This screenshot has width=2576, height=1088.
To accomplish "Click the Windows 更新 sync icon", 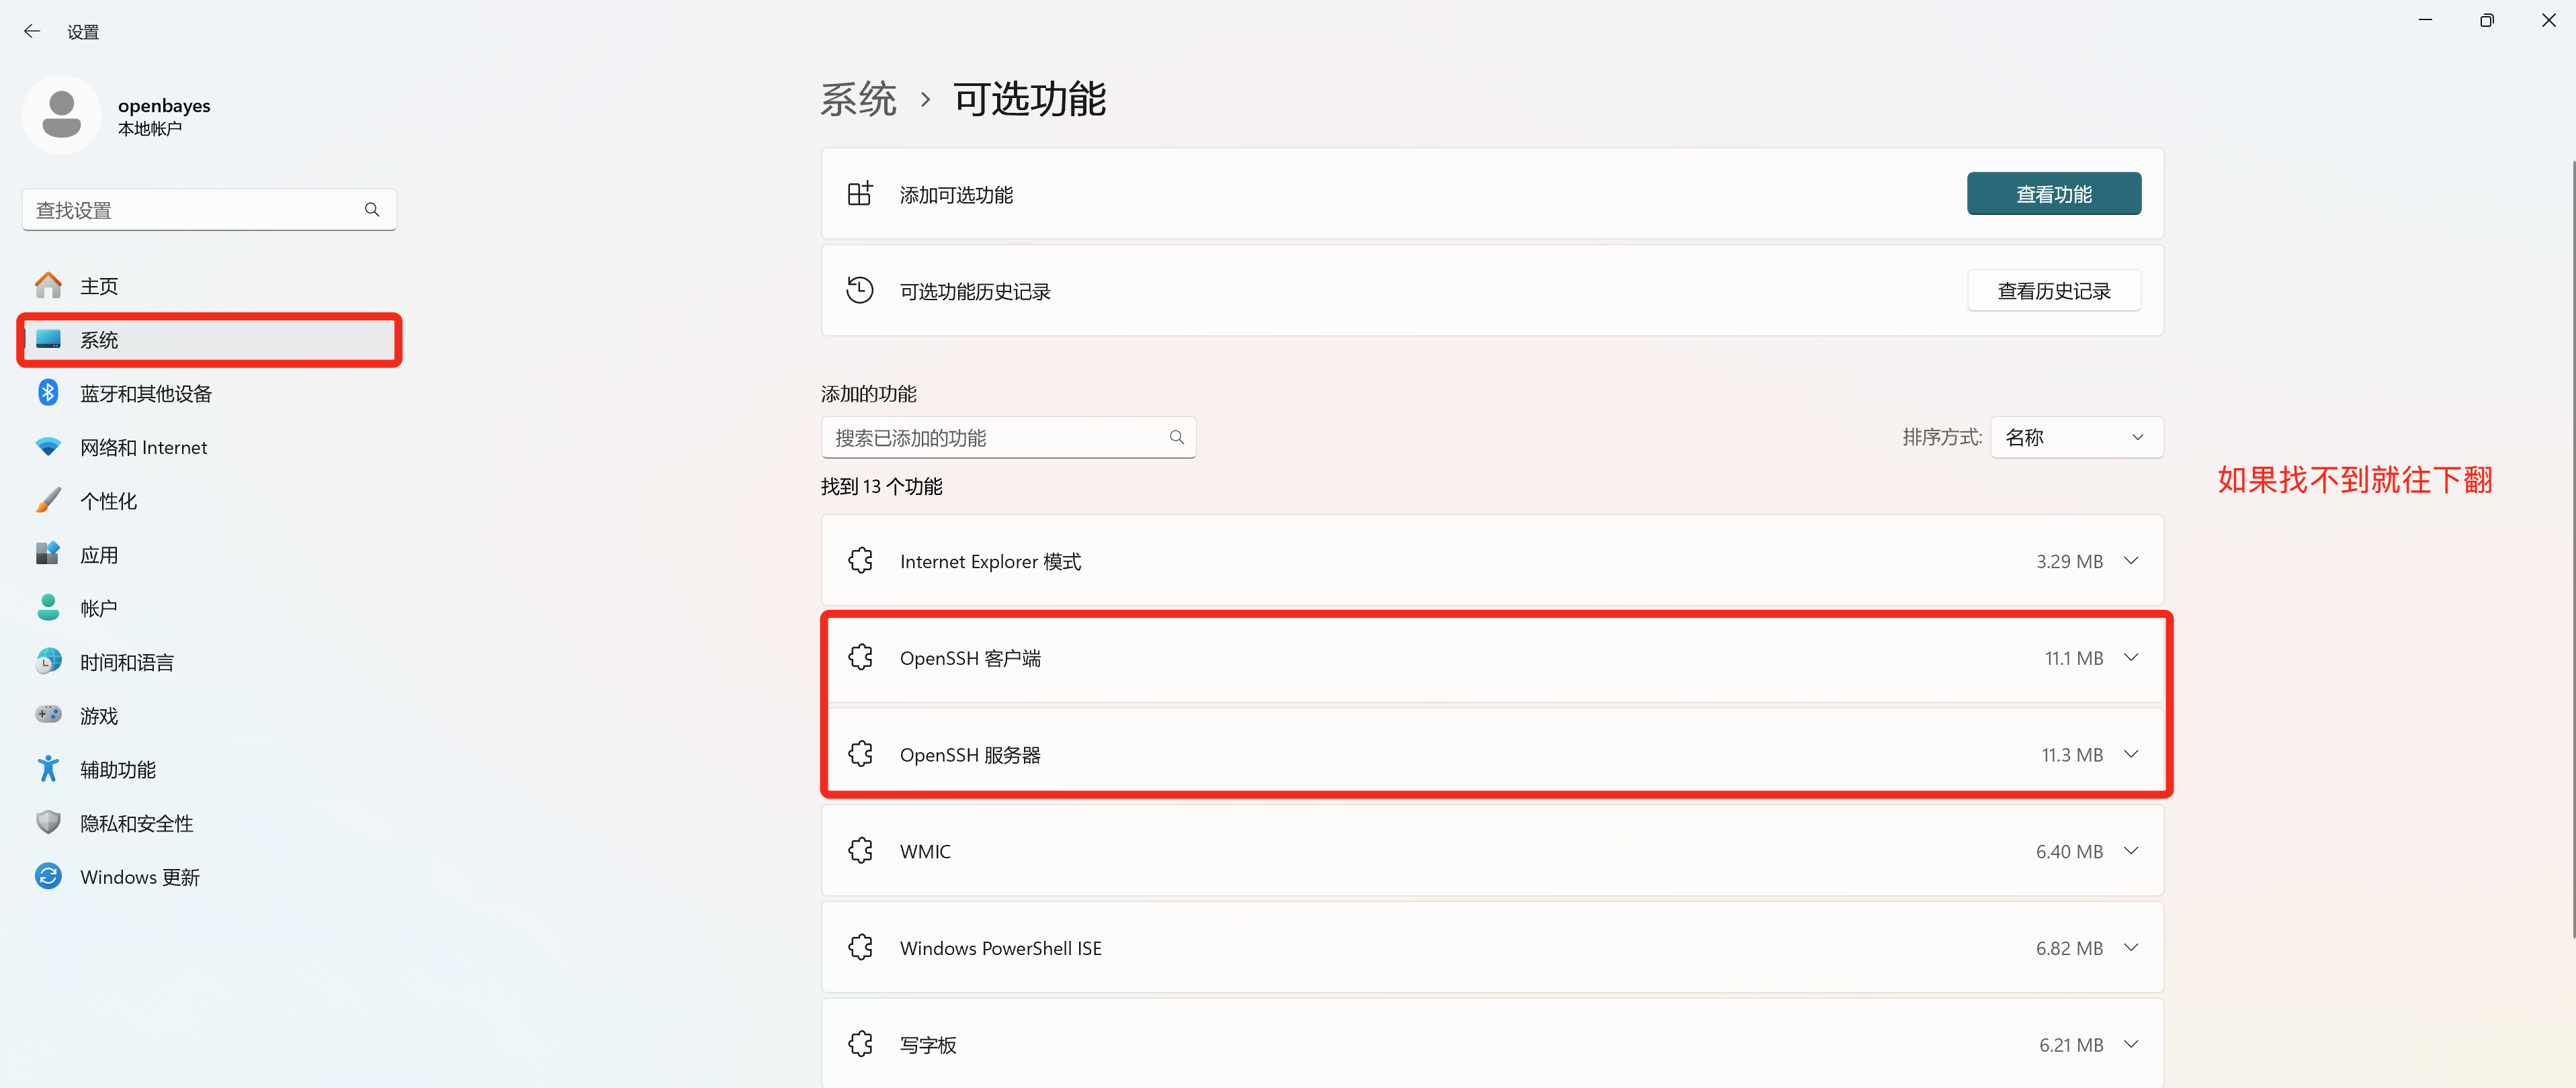I will click(48, 877).
